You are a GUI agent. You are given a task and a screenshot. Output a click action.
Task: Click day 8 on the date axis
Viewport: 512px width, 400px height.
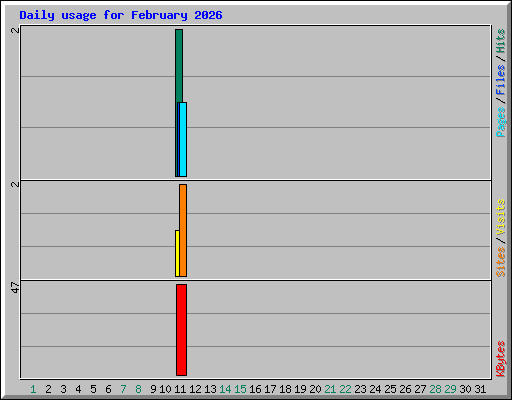click(x=138, y=389)
